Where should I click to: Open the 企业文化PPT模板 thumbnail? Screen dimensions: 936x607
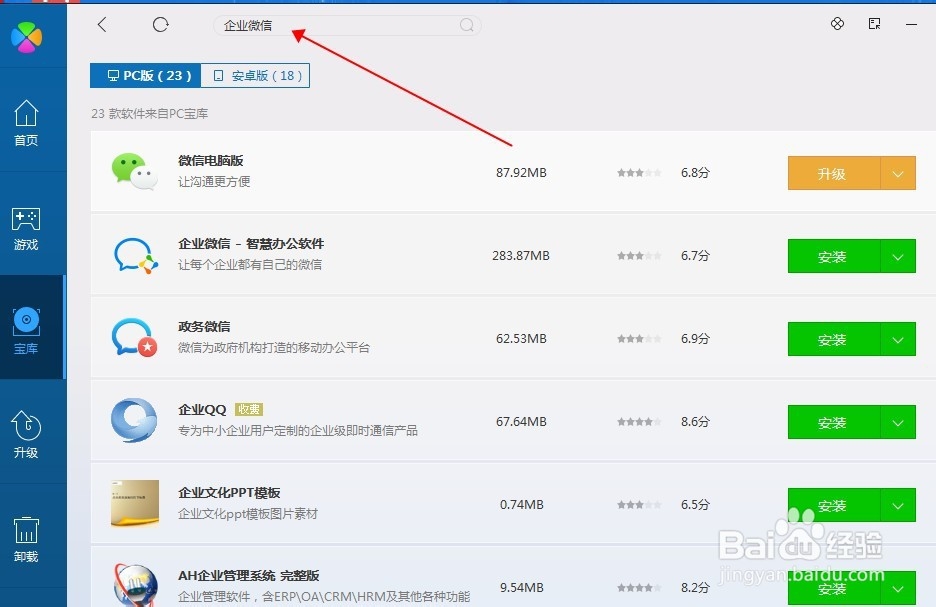tap(135, 504)
